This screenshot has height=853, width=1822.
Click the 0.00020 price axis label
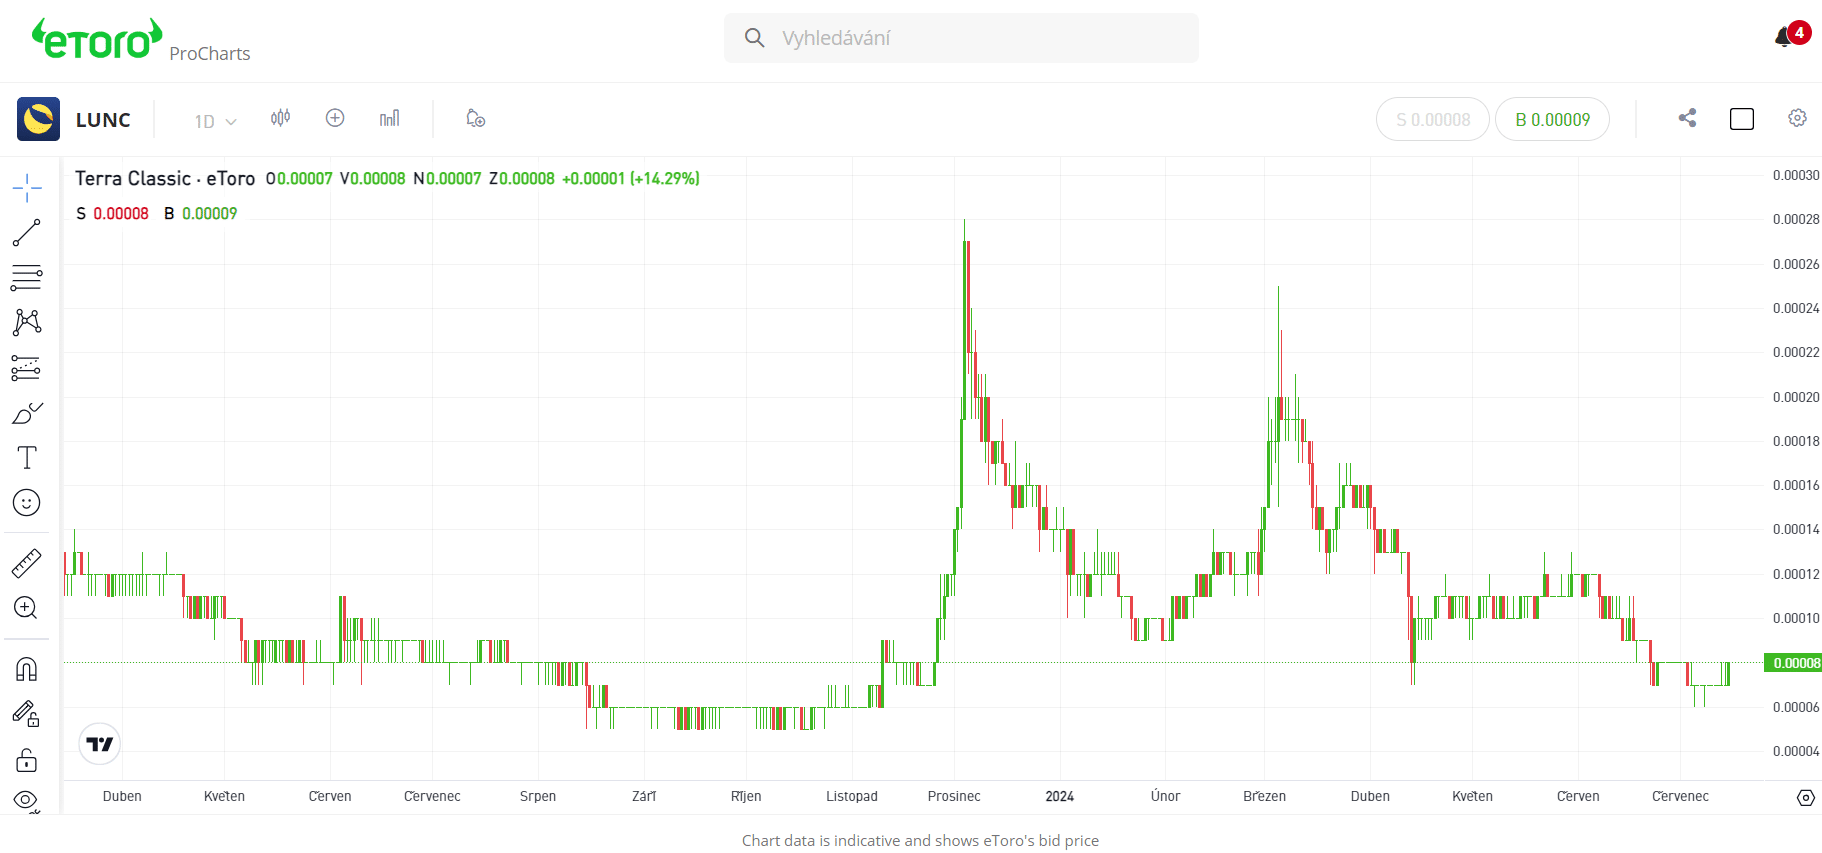(1796, 397)
